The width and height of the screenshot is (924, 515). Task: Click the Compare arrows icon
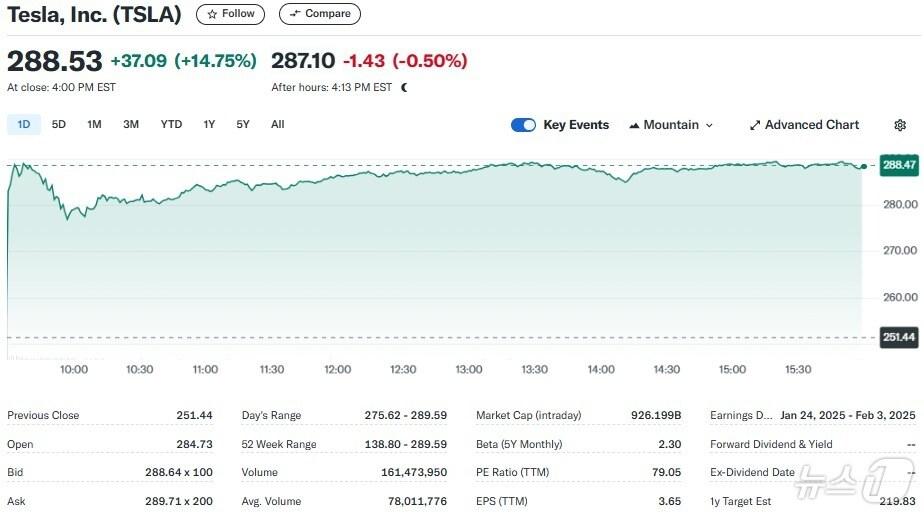coord(295,14)
